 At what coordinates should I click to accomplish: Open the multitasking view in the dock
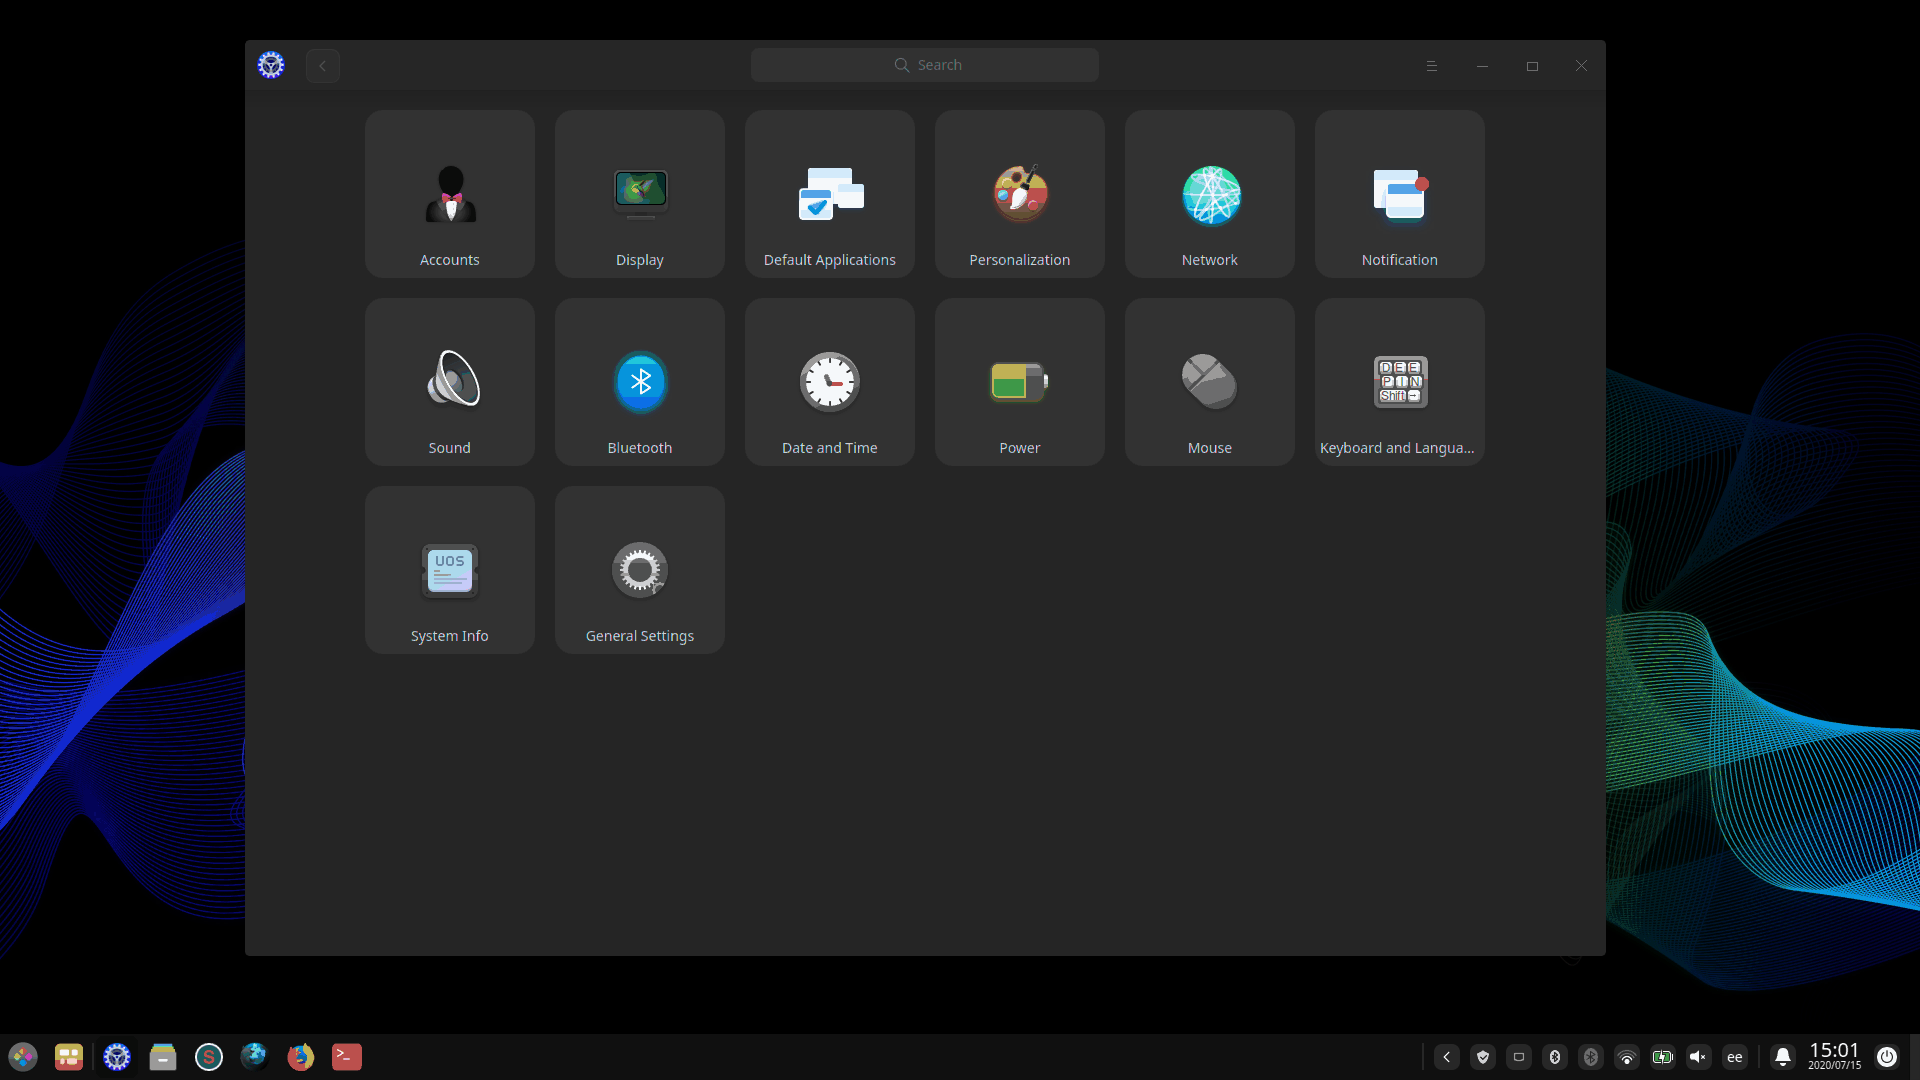pyautogui.click(x=69, y=1057)
